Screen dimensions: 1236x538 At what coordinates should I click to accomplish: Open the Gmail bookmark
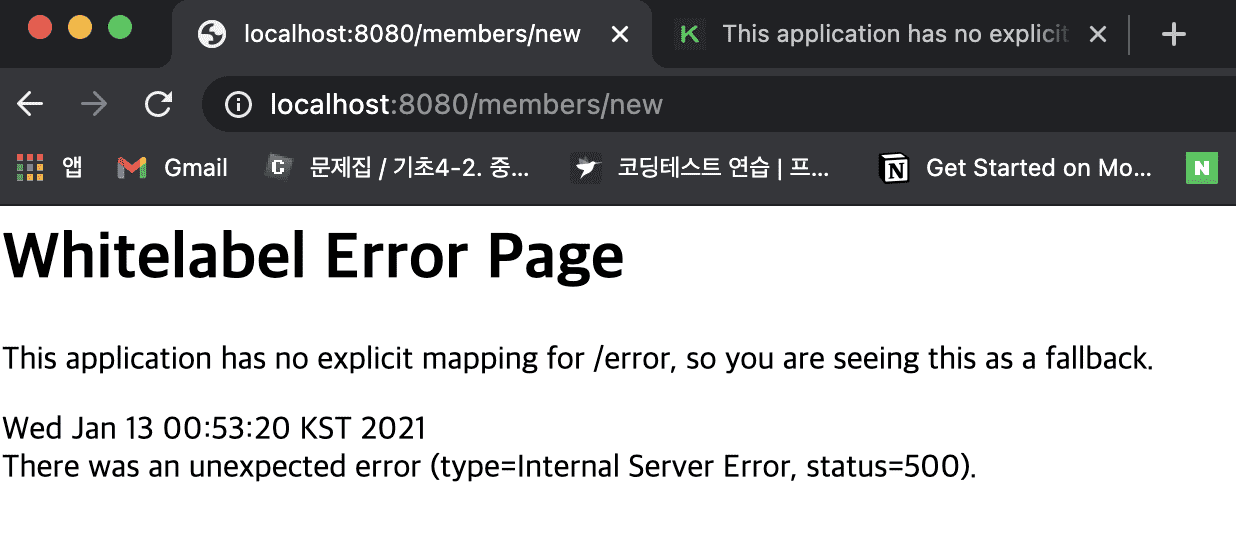point(172,168)
